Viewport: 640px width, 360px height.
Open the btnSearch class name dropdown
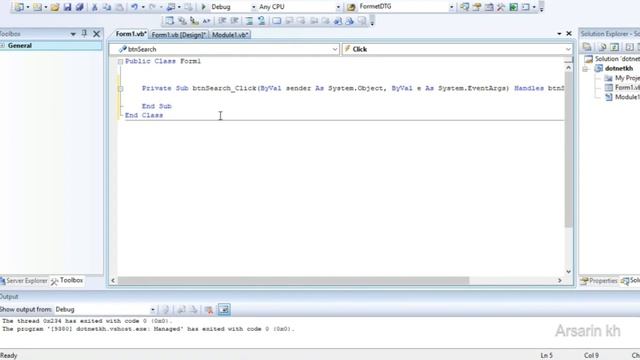335,49
